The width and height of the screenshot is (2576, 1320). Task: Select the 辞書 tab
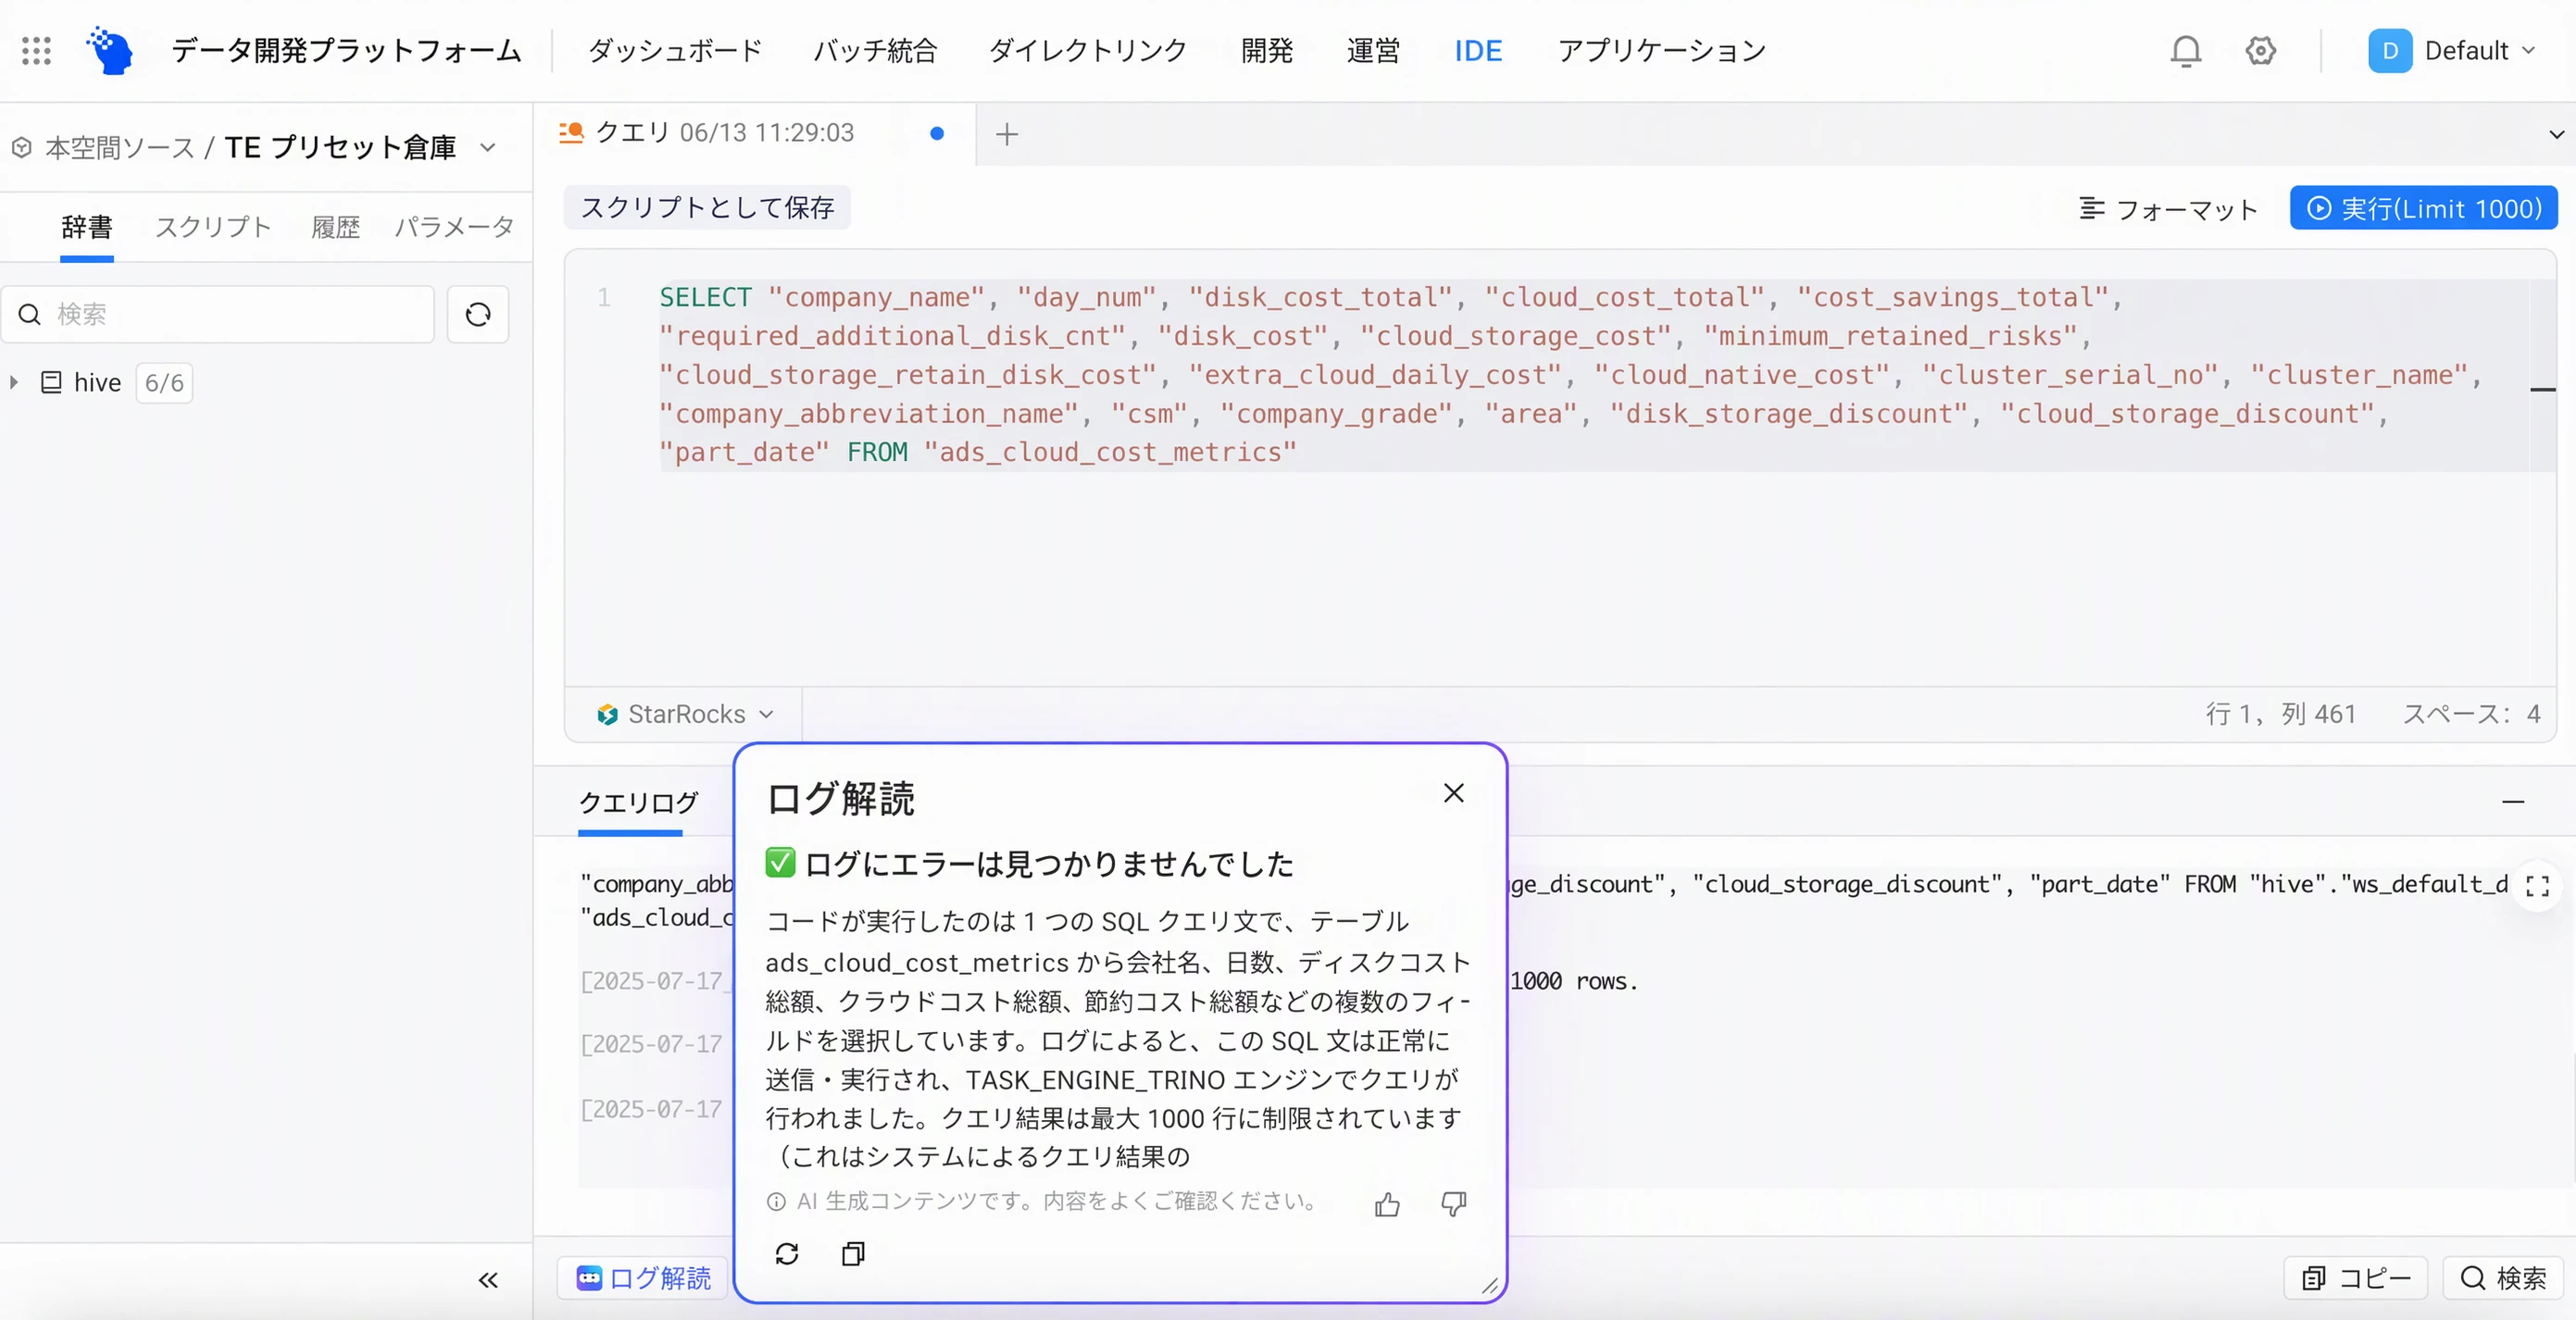click(87, 227)
